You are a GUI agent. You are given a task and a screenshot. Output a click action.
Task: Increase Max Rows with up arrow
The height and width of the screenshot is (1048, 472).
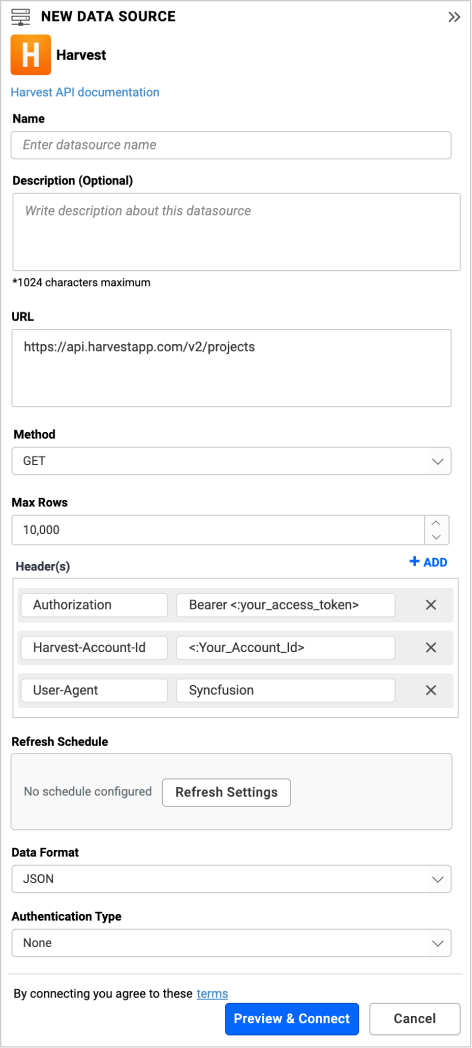click(x=437, y=523)
